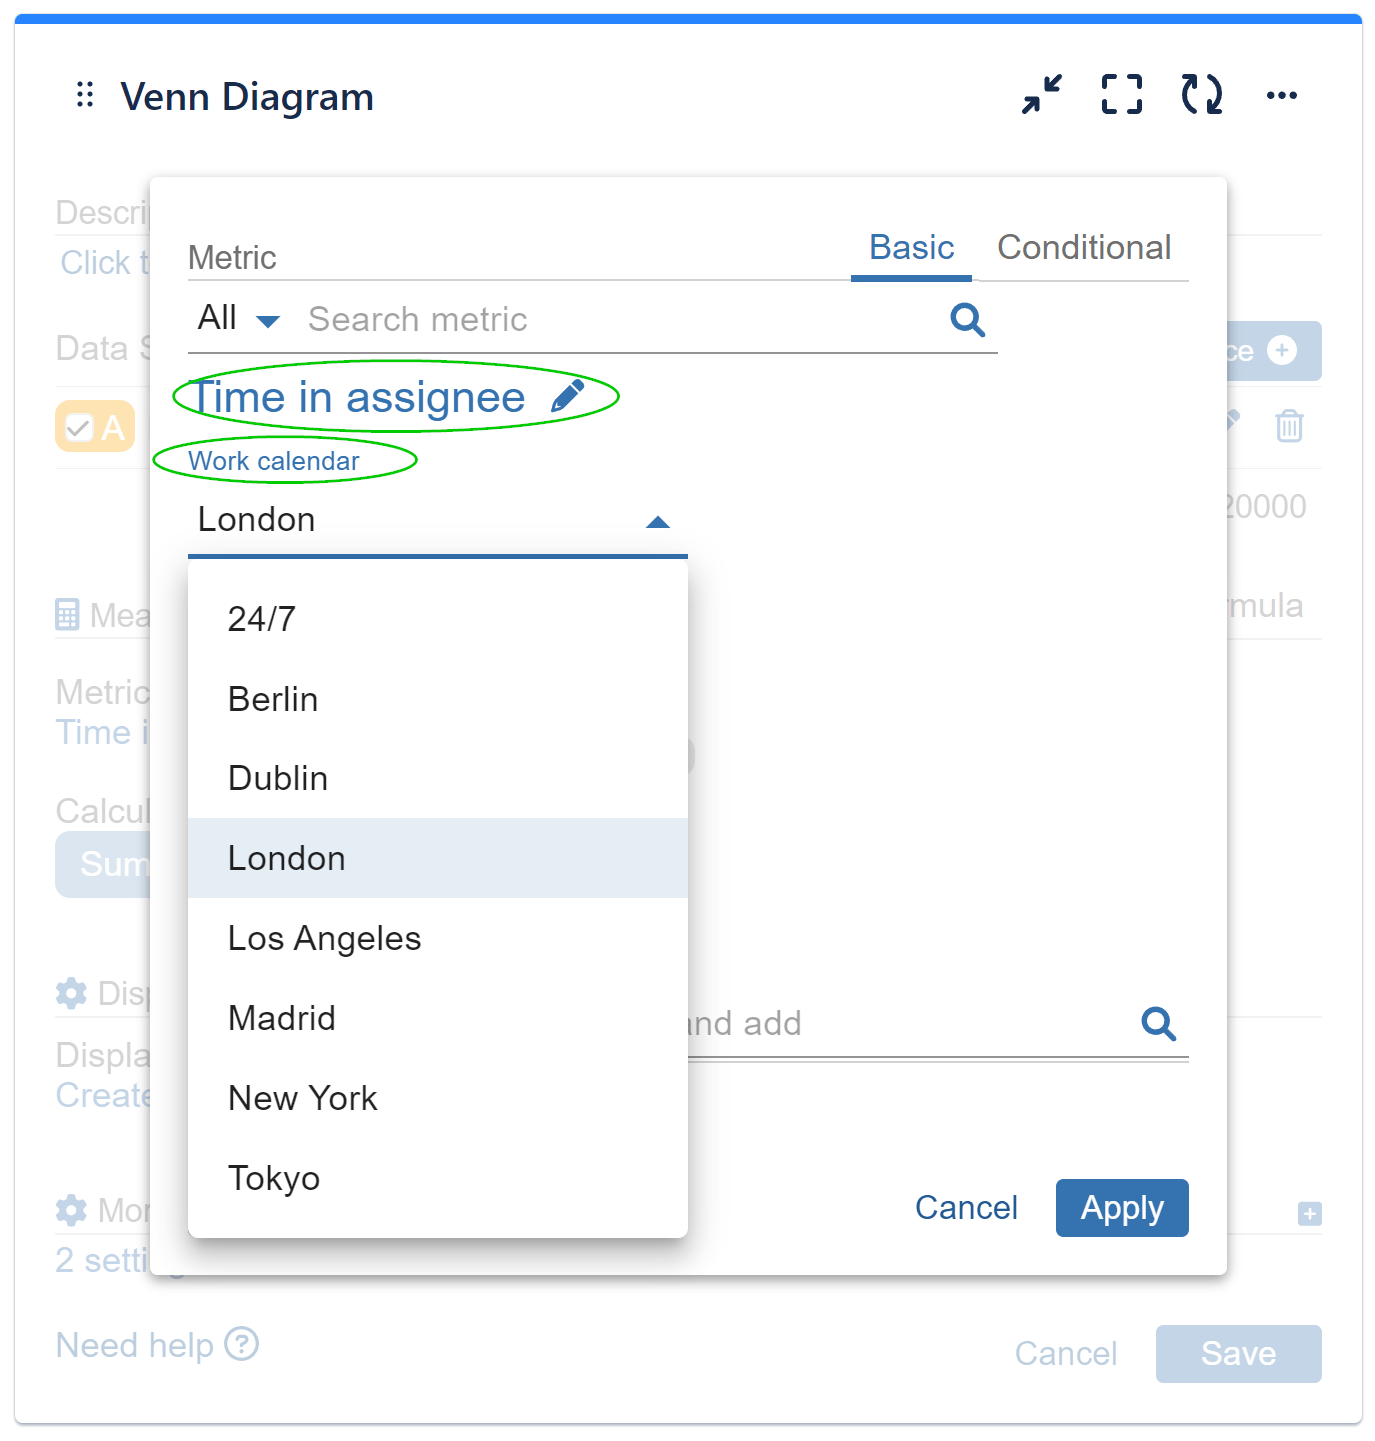
Task: Select Tokyo from the calendar list
Action: 274,1178
